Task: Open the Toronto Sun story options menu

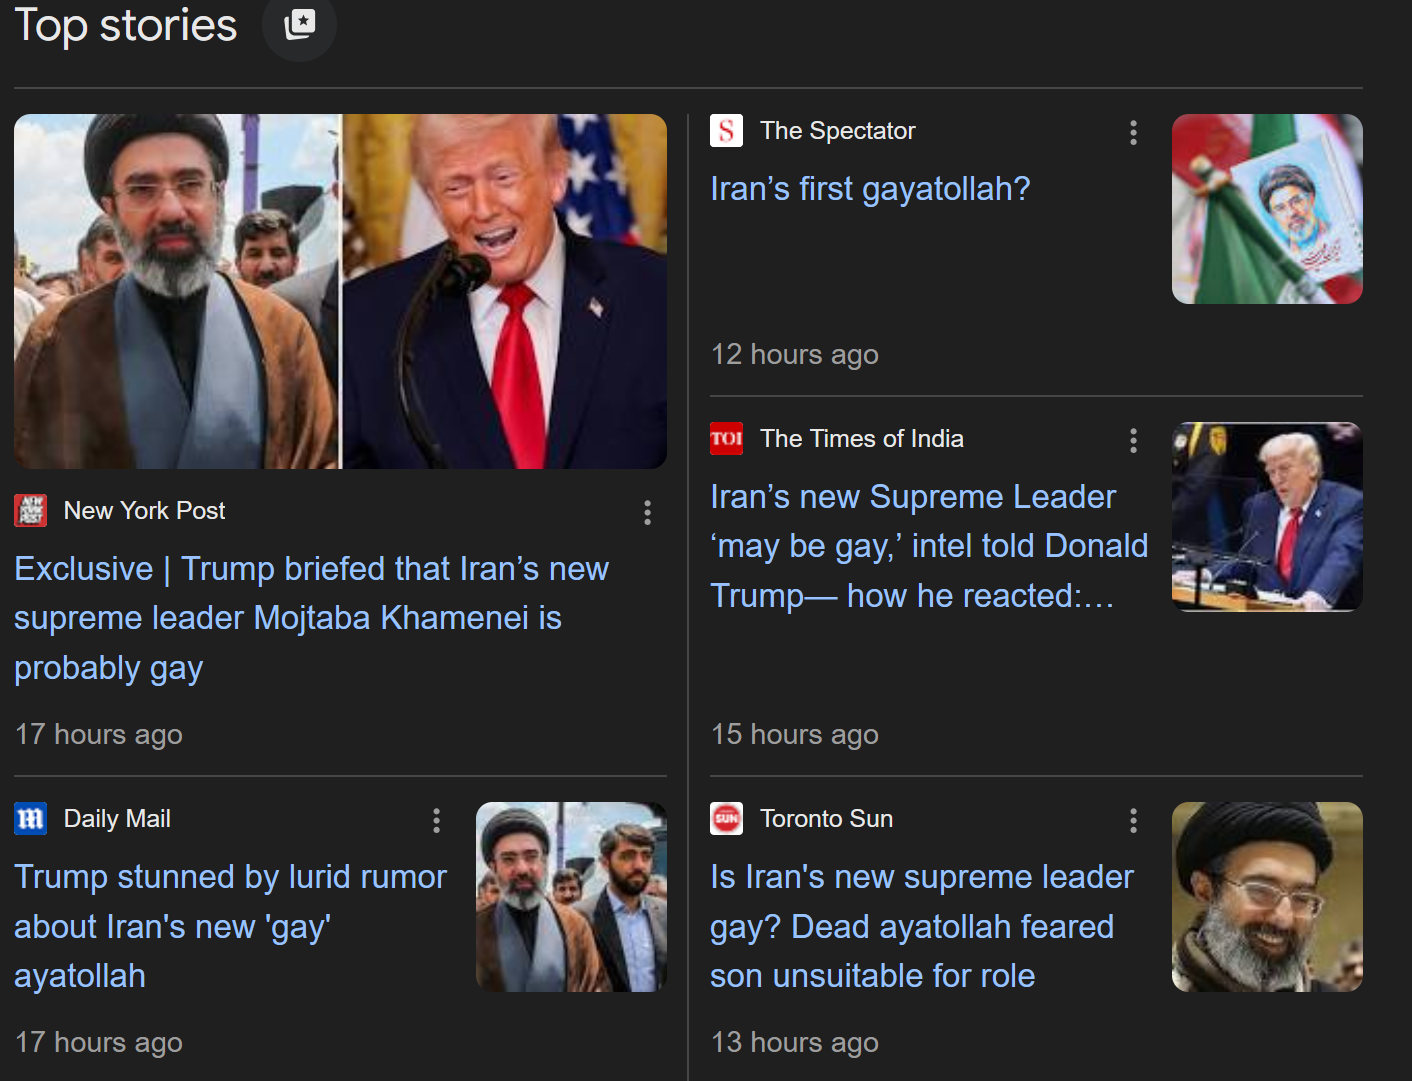Action: pos(1133,820)
